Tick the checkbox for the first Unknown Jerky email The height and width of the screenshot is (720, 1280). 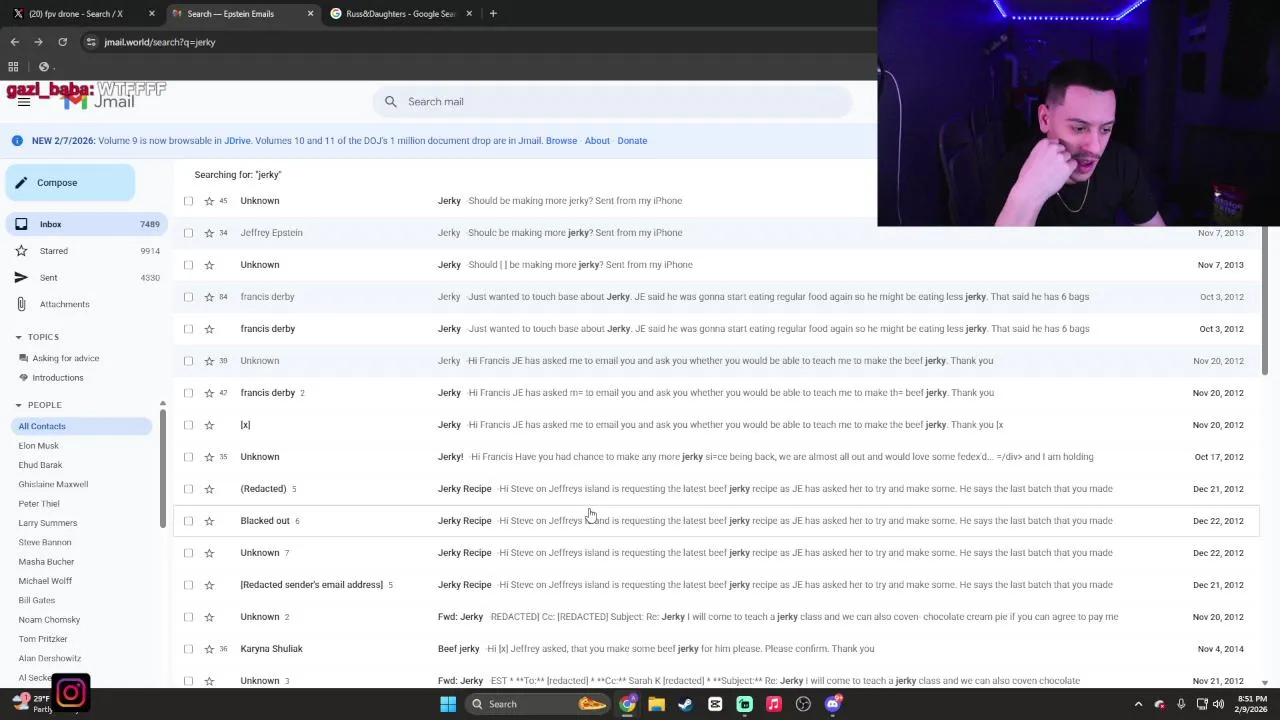click(188, 201)
